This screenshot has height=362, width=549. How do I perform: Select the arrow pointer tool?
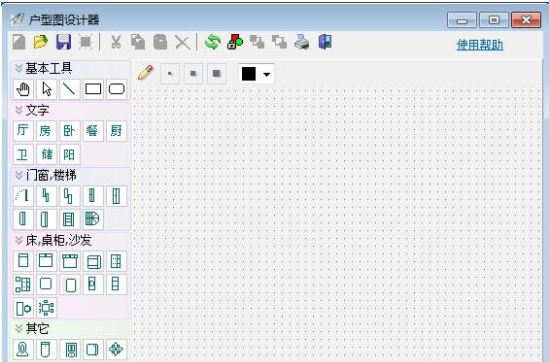point(47,89)
